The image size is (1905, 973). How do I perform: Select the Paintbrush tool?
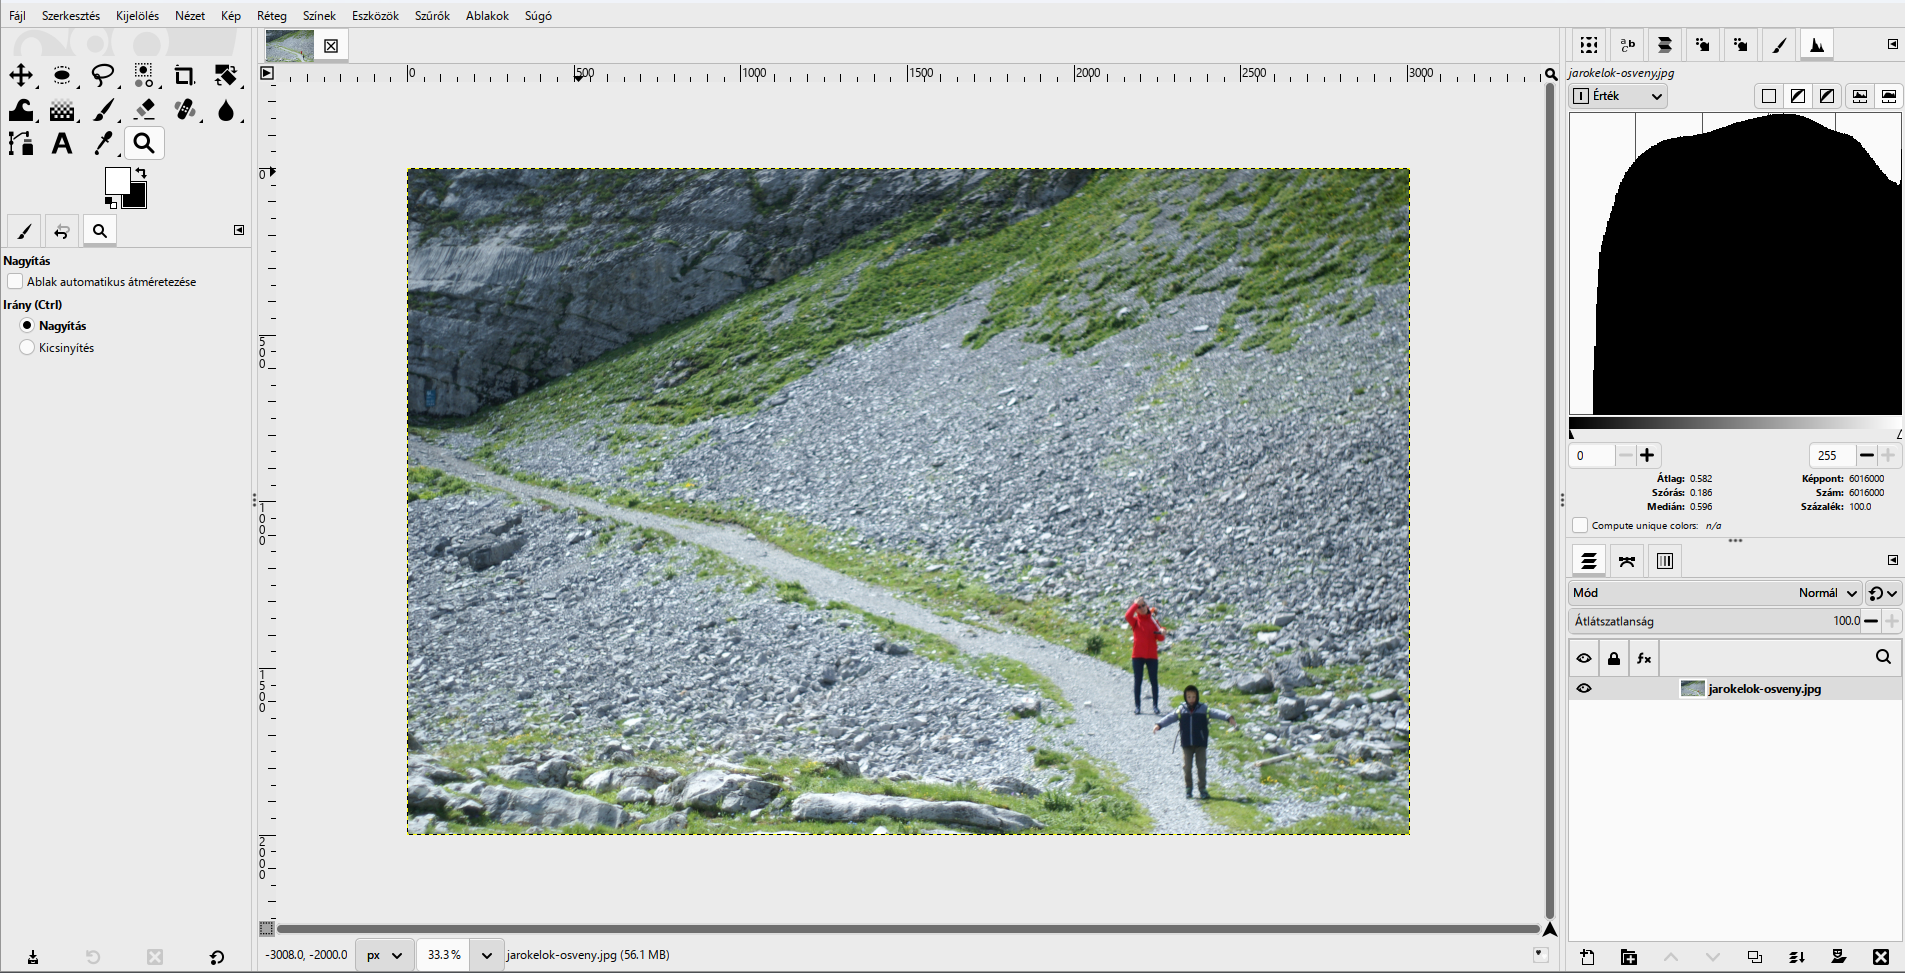103,110
